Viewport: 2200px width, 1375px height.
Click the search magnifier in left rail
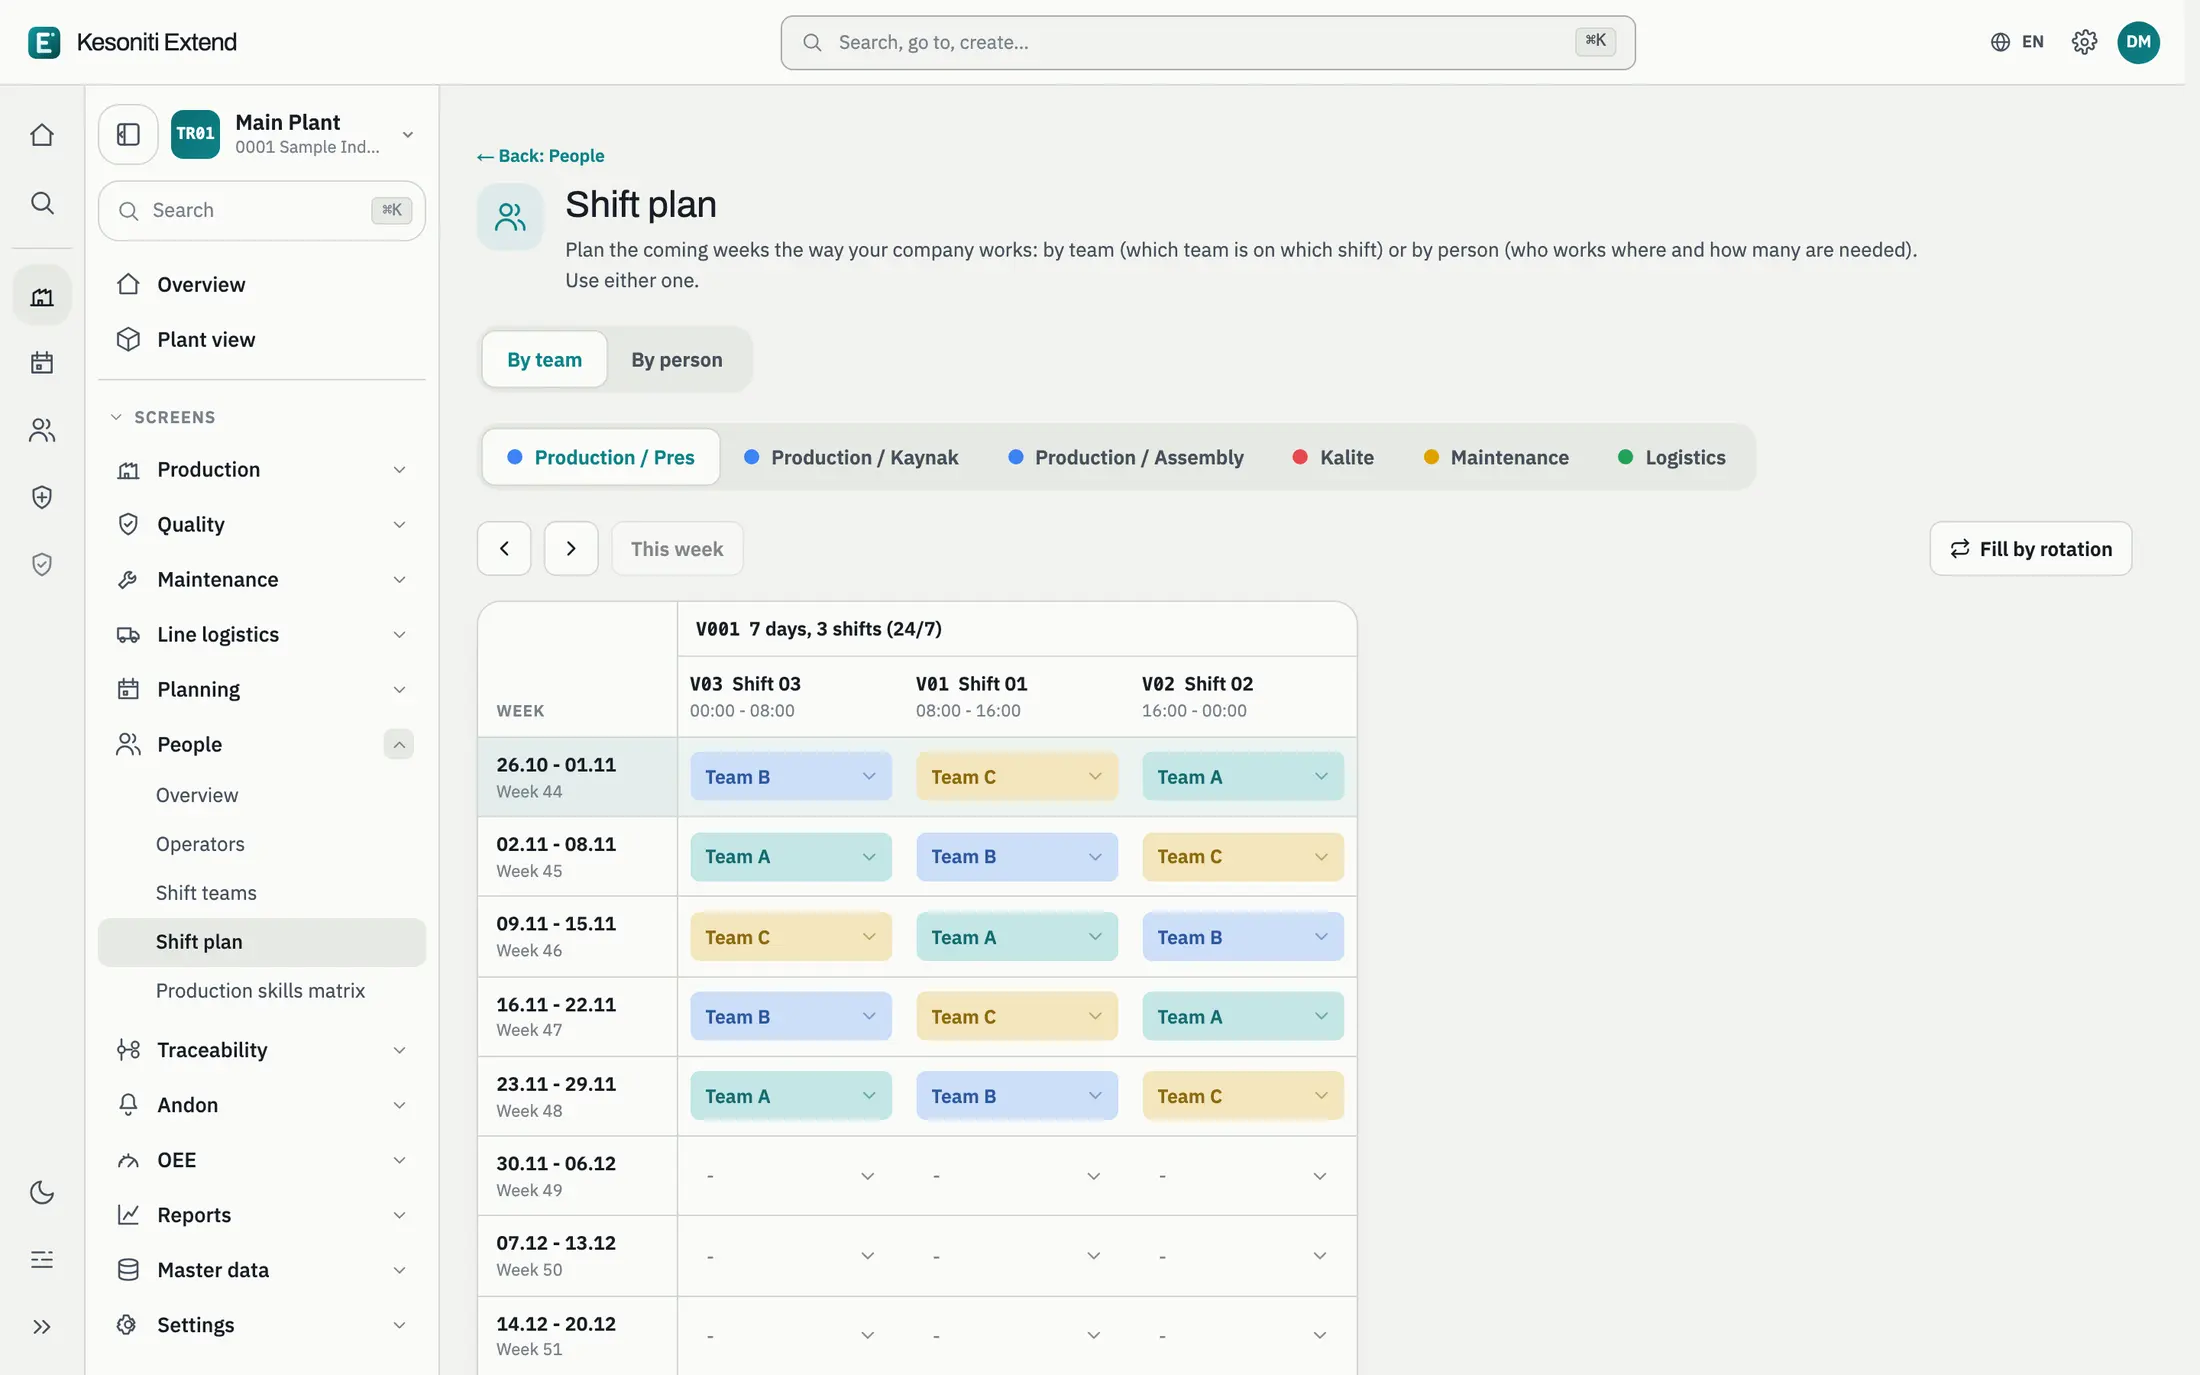coord(42,203)
